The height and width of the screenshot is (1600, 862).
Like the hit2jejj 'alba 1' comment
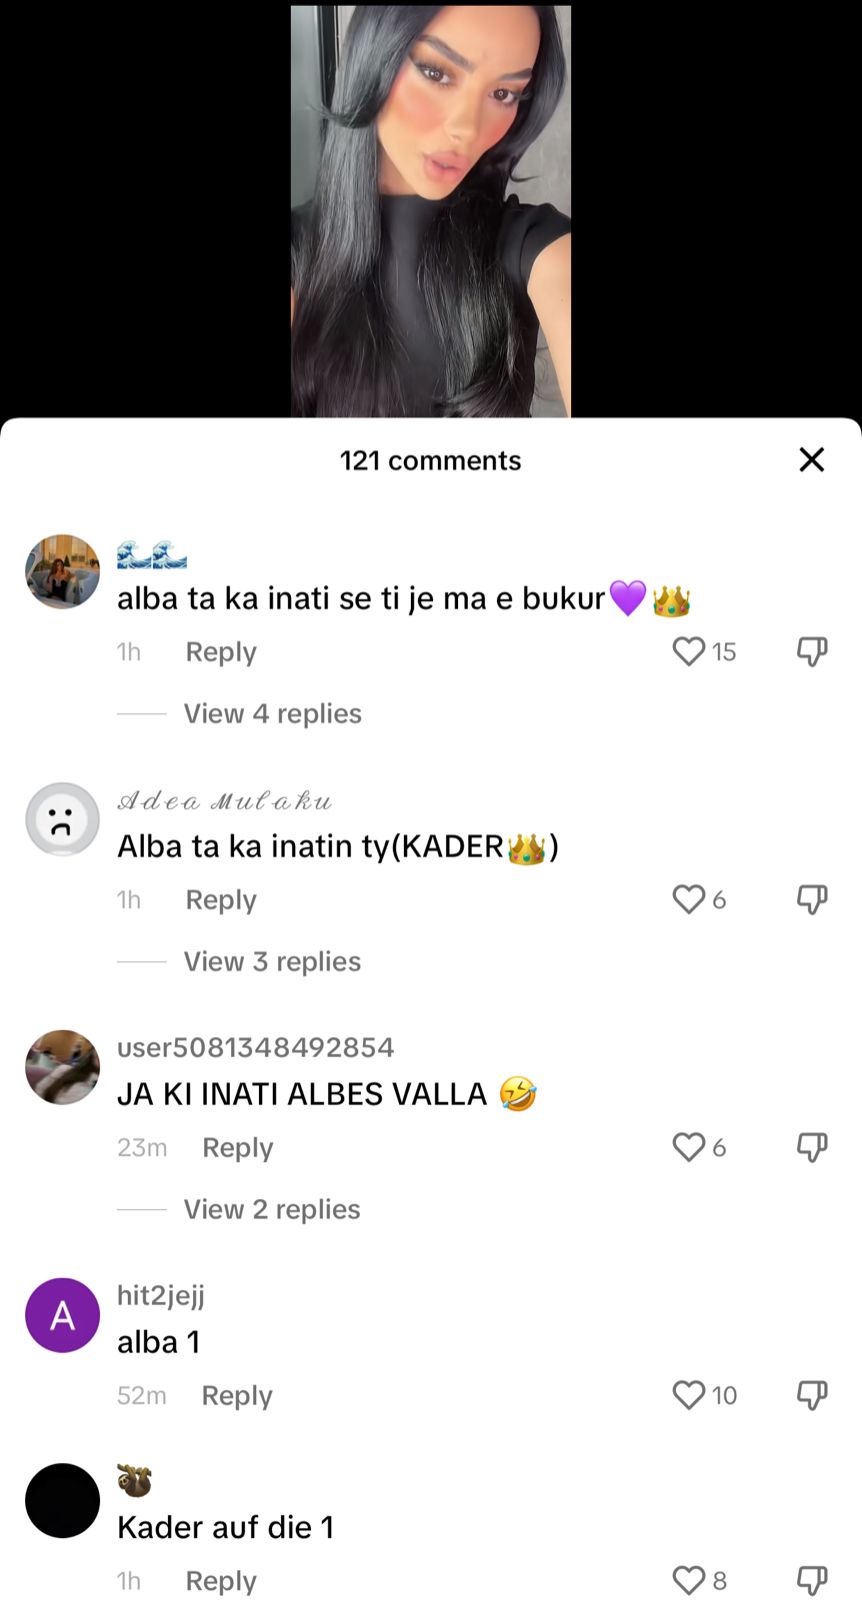pyautogui.click(x=689, y=1395)
